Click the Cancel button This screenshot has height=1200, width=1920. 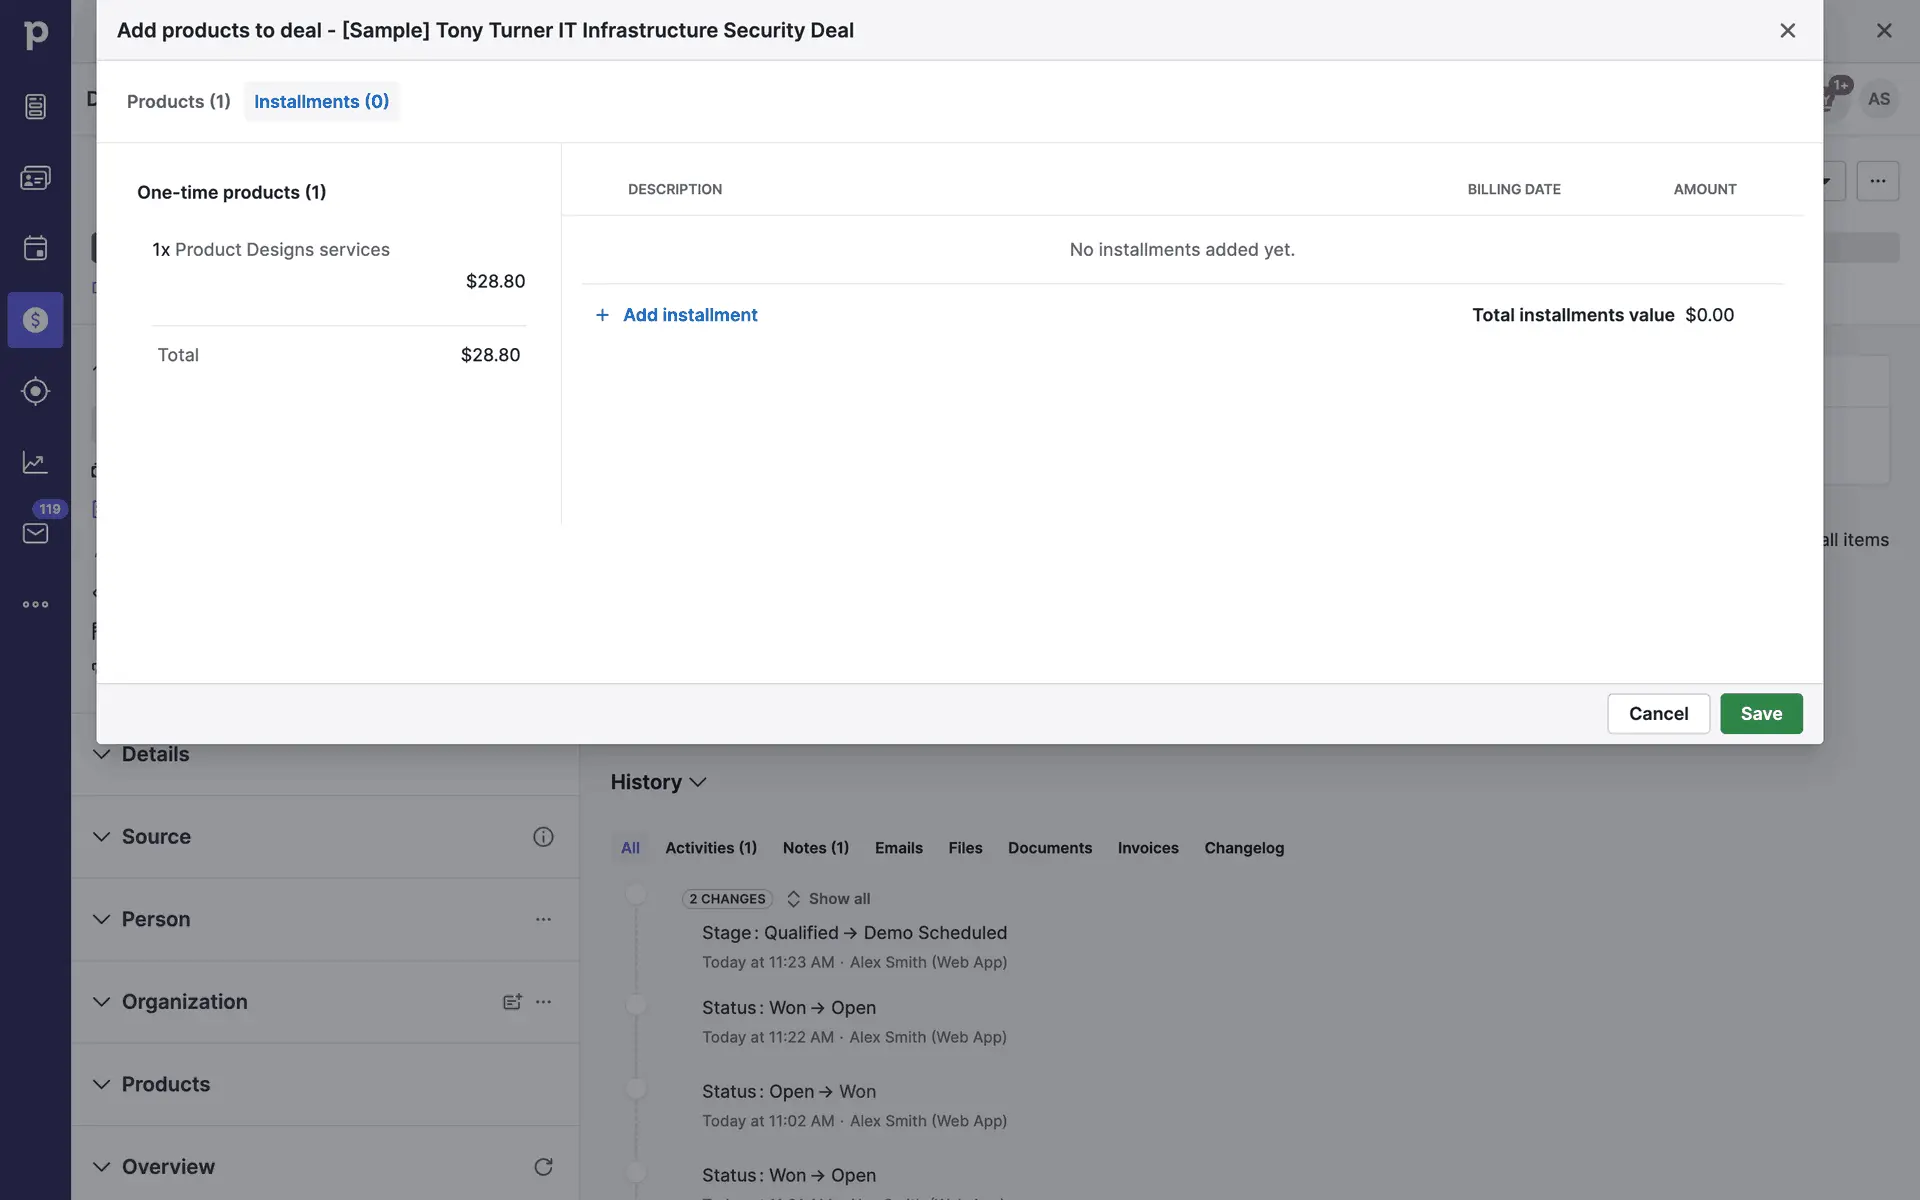1658,713
